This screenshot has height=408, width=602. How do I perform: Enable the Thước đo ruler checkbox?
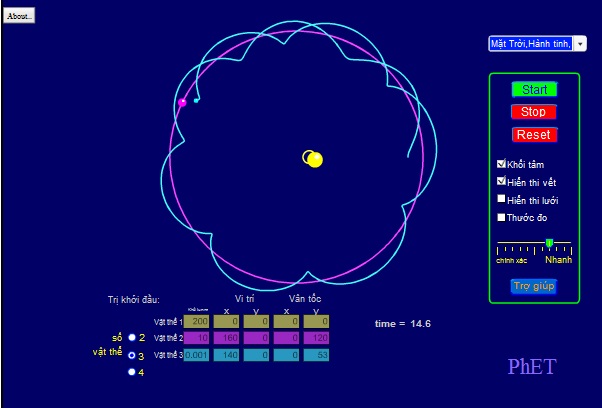click(502, 217)
